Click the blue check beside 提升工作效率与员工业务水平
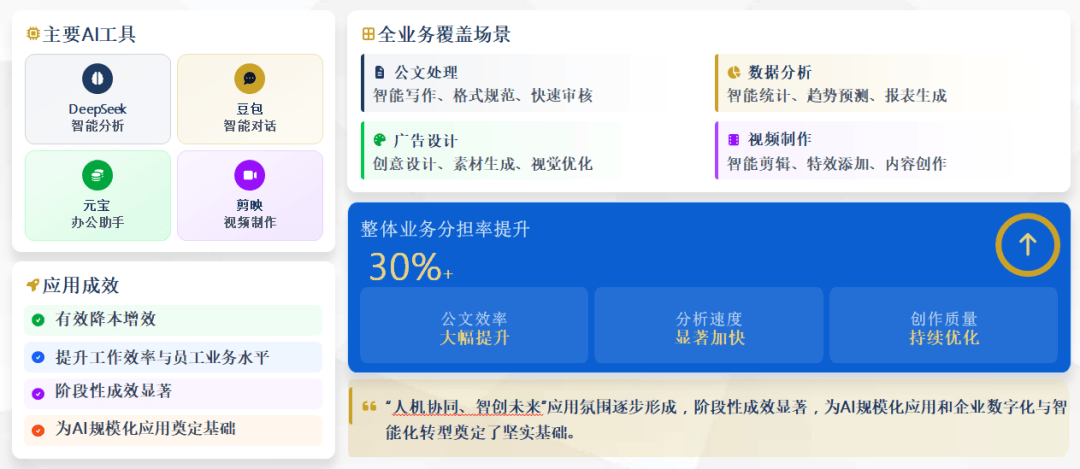Screen dimensions: 1080x469 click(x=38, y=357)
